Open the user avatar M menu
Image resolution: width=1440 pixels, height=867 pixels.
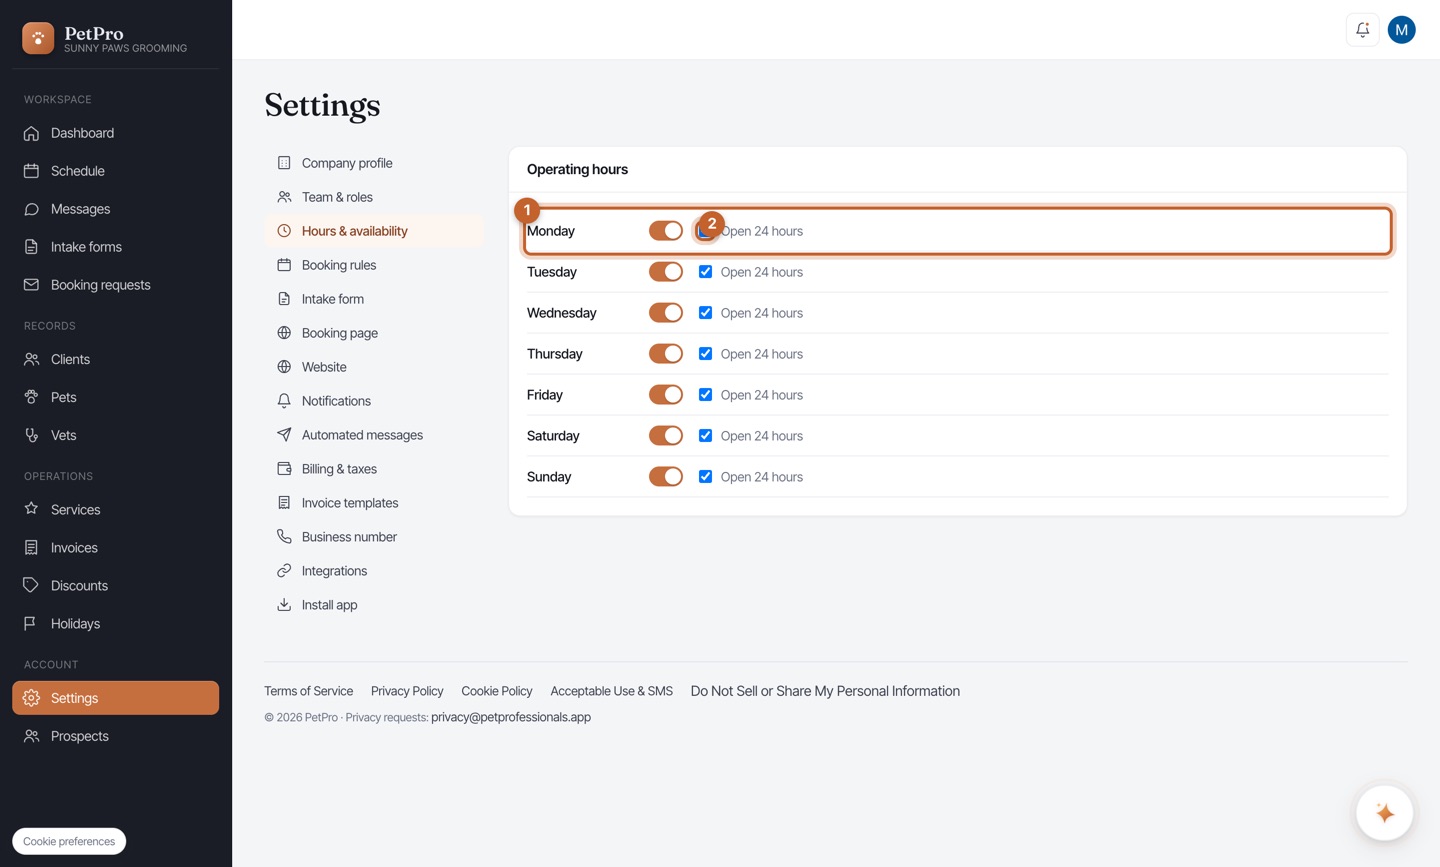(x=1401, y=30)
